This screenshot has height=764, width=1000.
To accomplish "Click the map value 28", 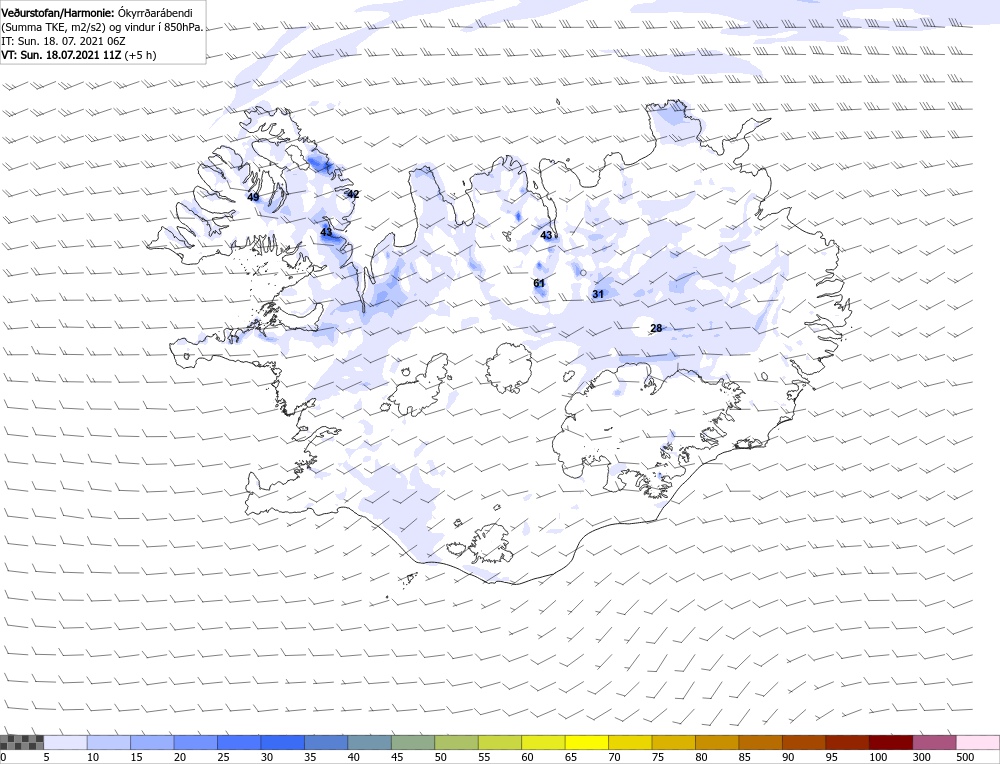I will [x=656, y=328].
